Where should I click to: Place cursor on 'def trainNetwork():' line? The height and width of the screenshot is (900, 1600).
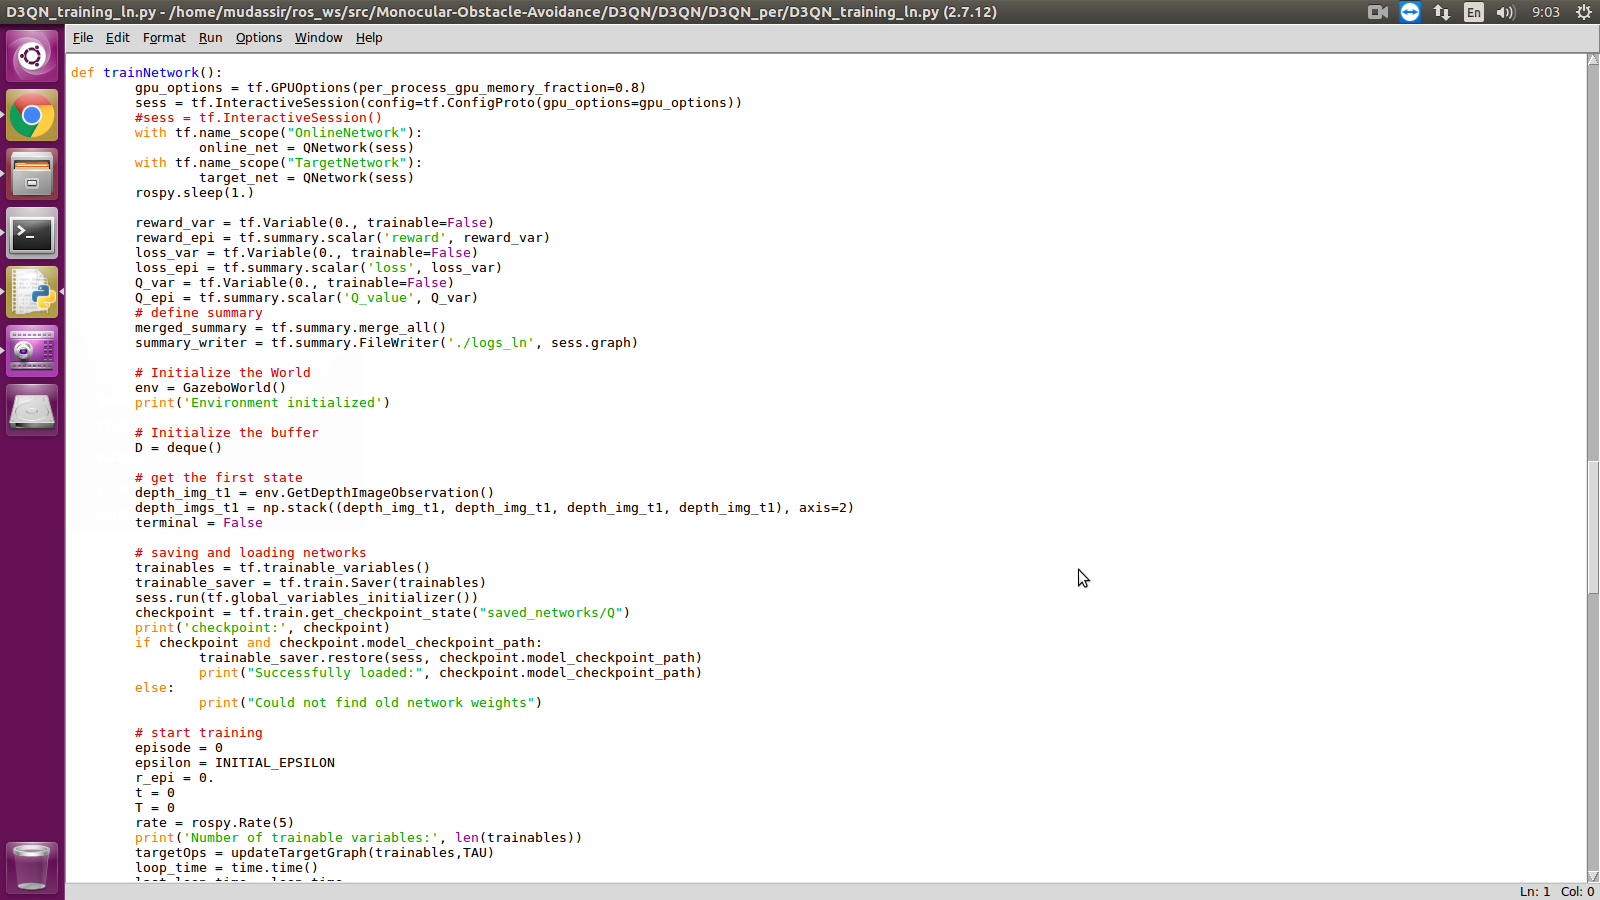click(x=147, y=73)
